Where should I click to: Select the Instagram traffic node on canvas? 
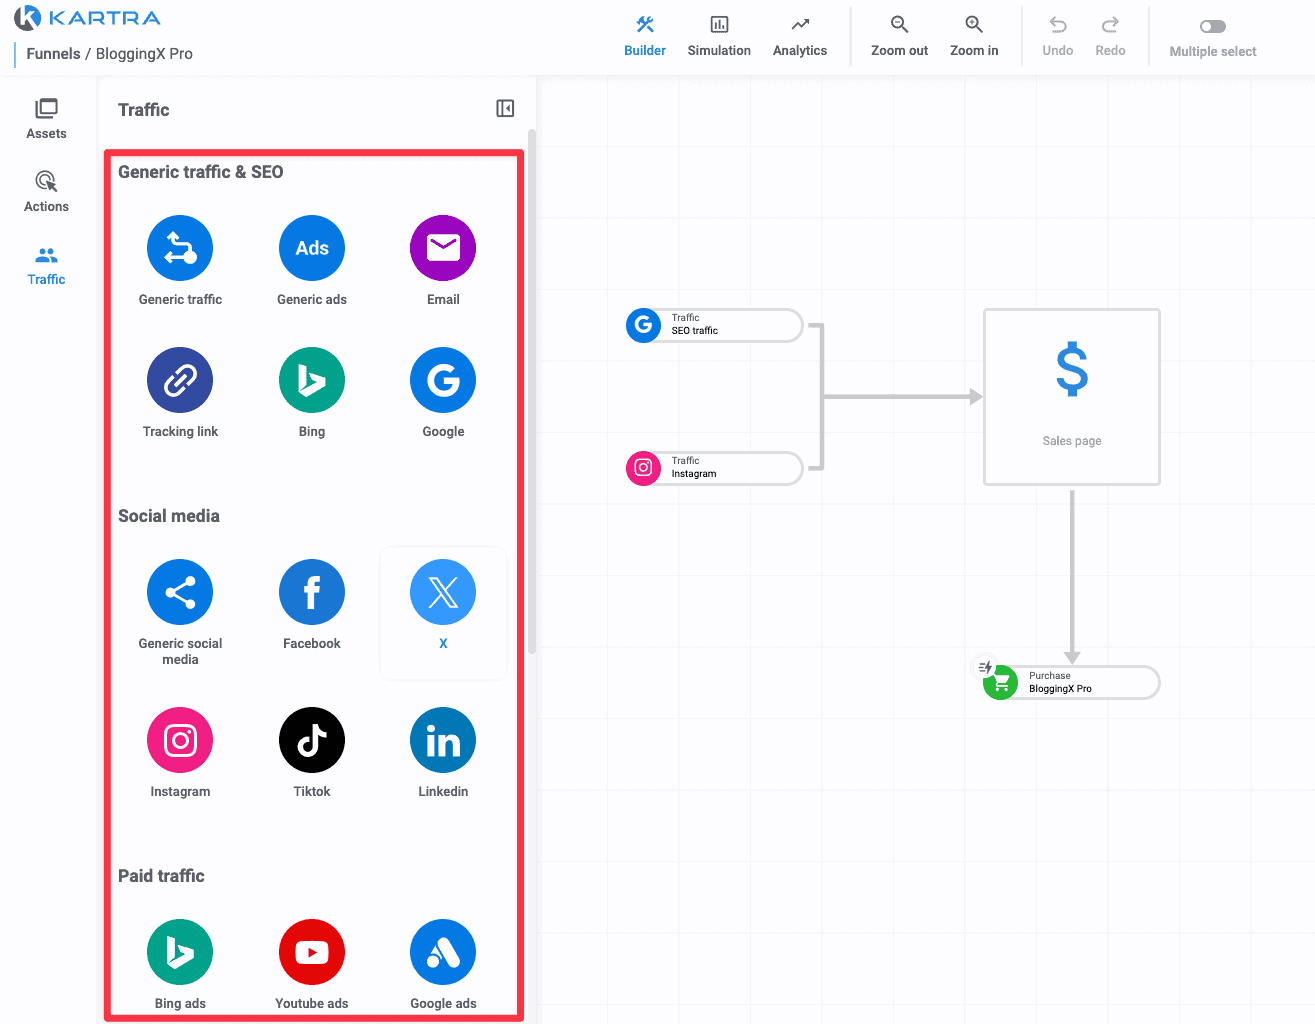714,468
